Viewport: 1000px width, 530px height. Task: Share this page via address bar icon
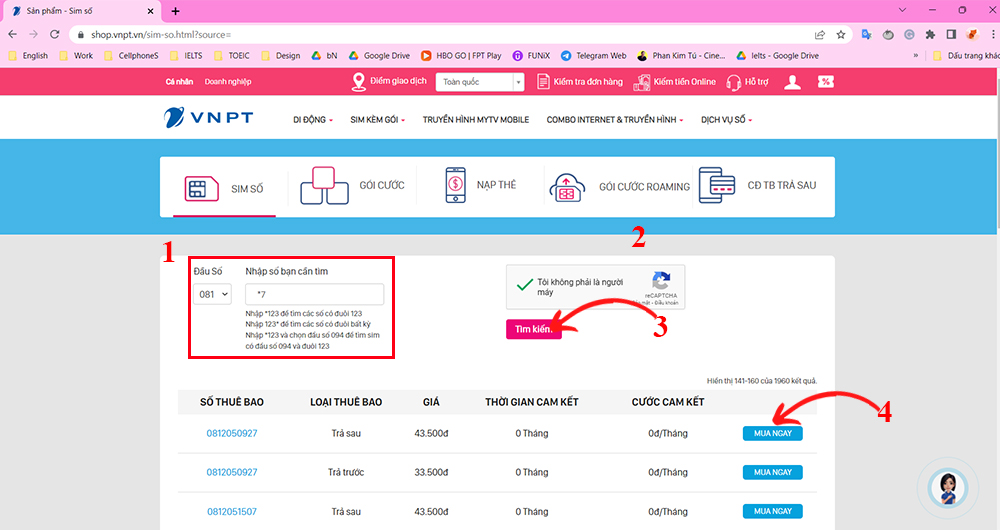click(x=820, y=34)
